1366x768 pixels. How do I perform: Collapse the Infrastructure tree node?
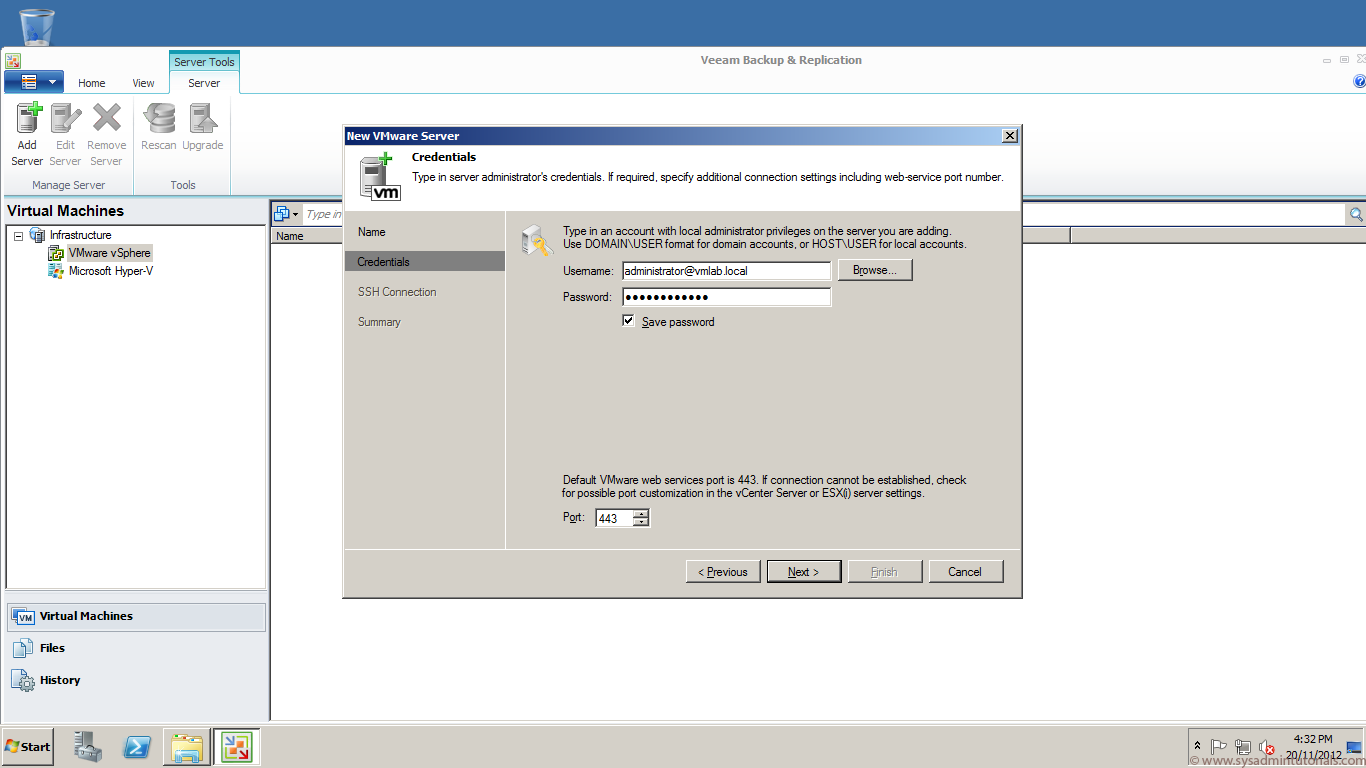[x=18, y=235]
